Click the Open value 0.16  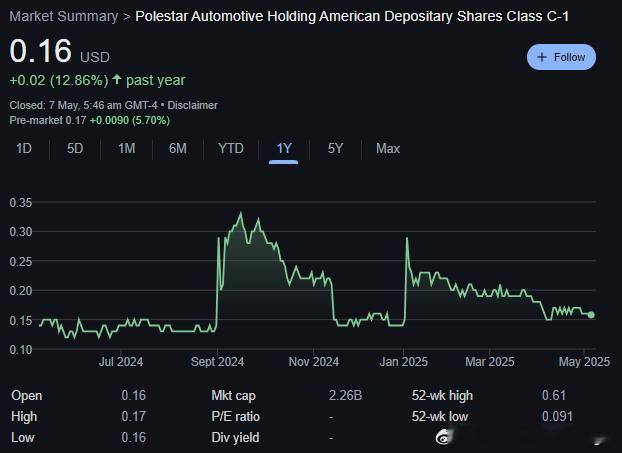coord(134,395)
